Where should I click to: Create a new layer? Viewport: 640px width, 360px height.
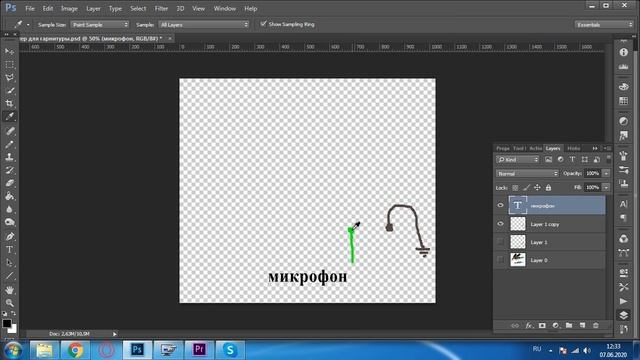coord(582,325)
